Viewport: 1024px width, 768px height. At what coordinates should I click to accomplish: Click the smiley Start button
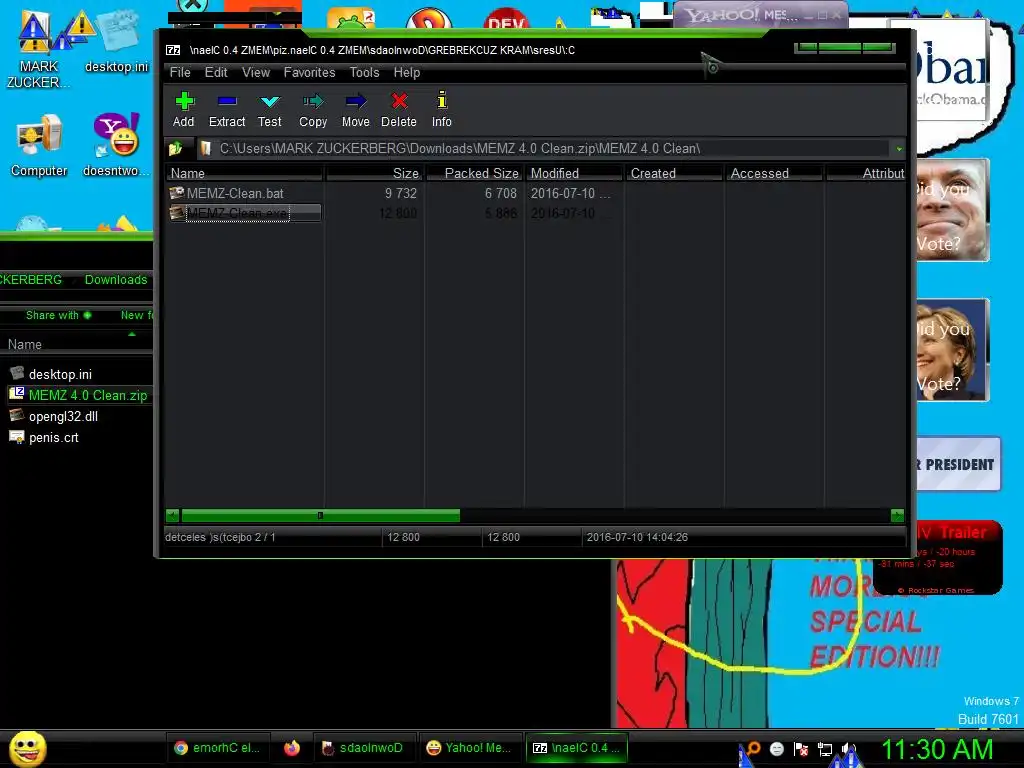tap(27, 748)
